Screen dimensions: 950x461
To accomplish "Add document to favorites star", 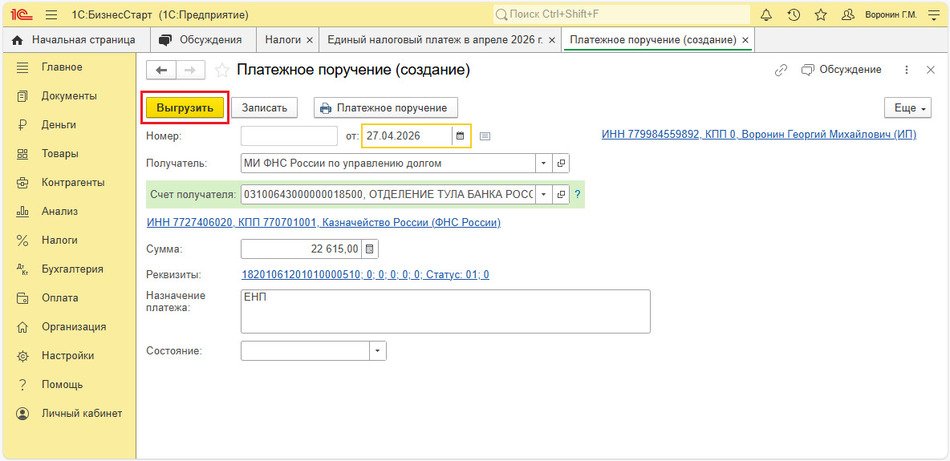I will pos(222,70).
